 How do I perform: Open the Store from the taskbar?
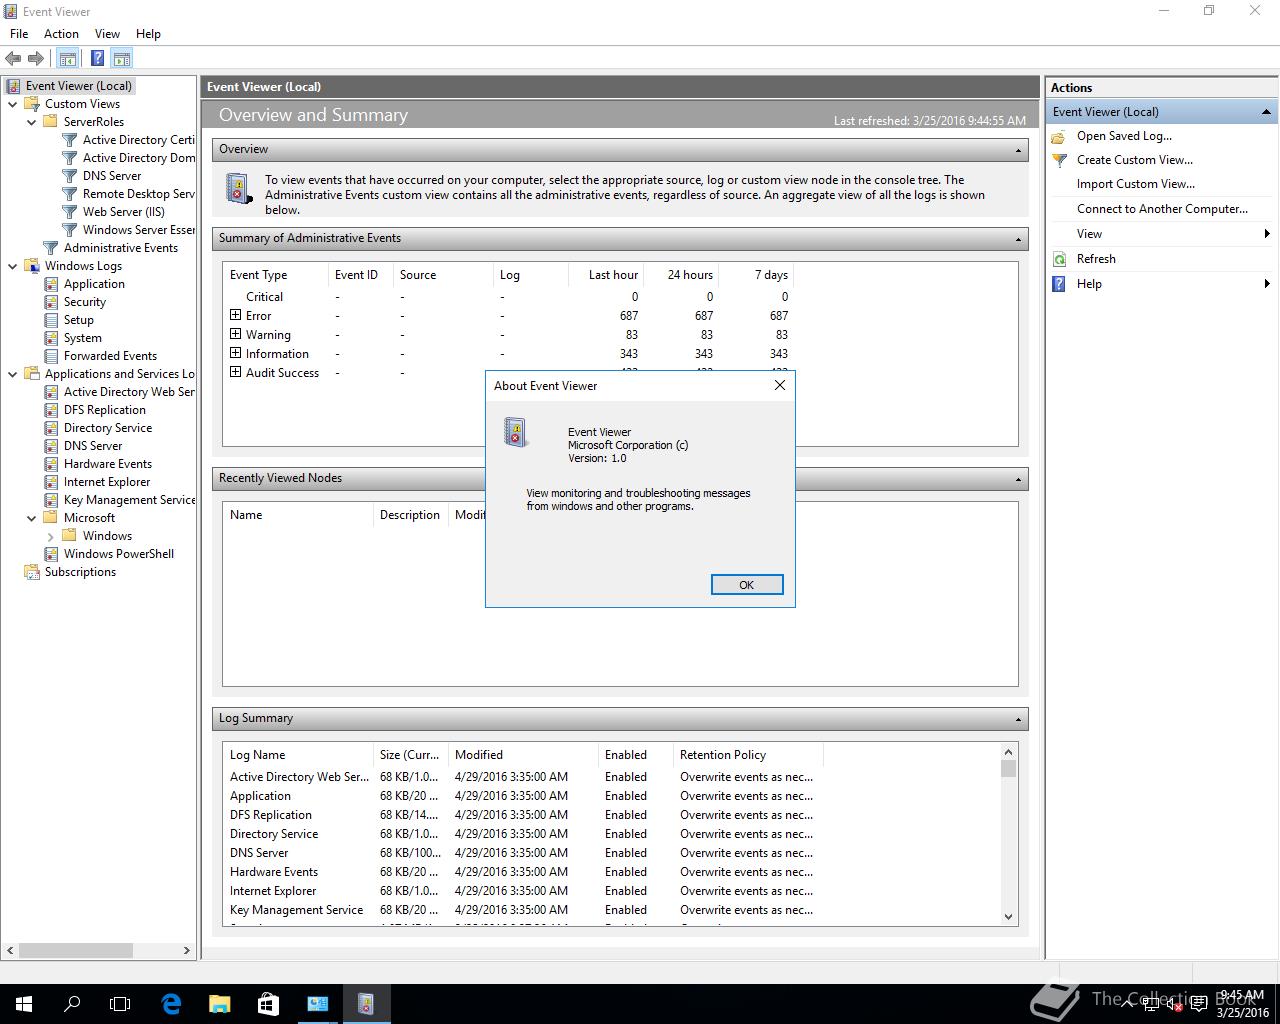[x=268, y=1003]
